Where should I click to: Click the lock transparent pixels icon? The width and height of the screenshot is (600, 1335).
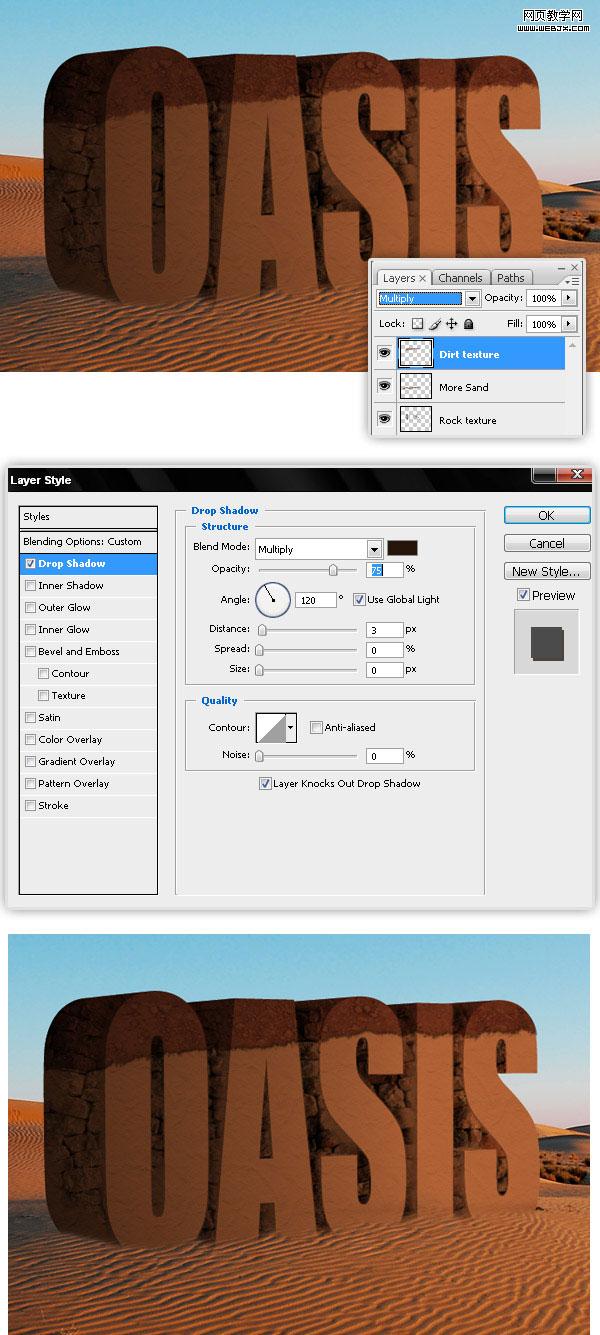[418, 324]
